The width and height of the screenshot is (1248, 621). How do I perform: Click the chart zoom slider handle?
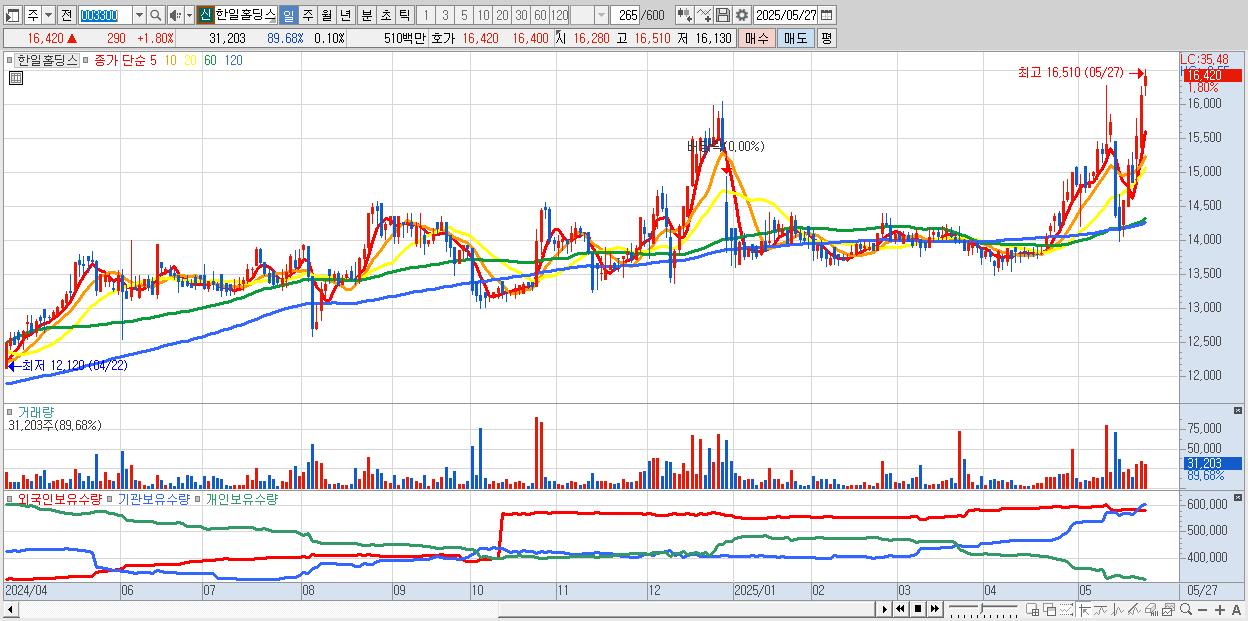[x=981, y=608]
